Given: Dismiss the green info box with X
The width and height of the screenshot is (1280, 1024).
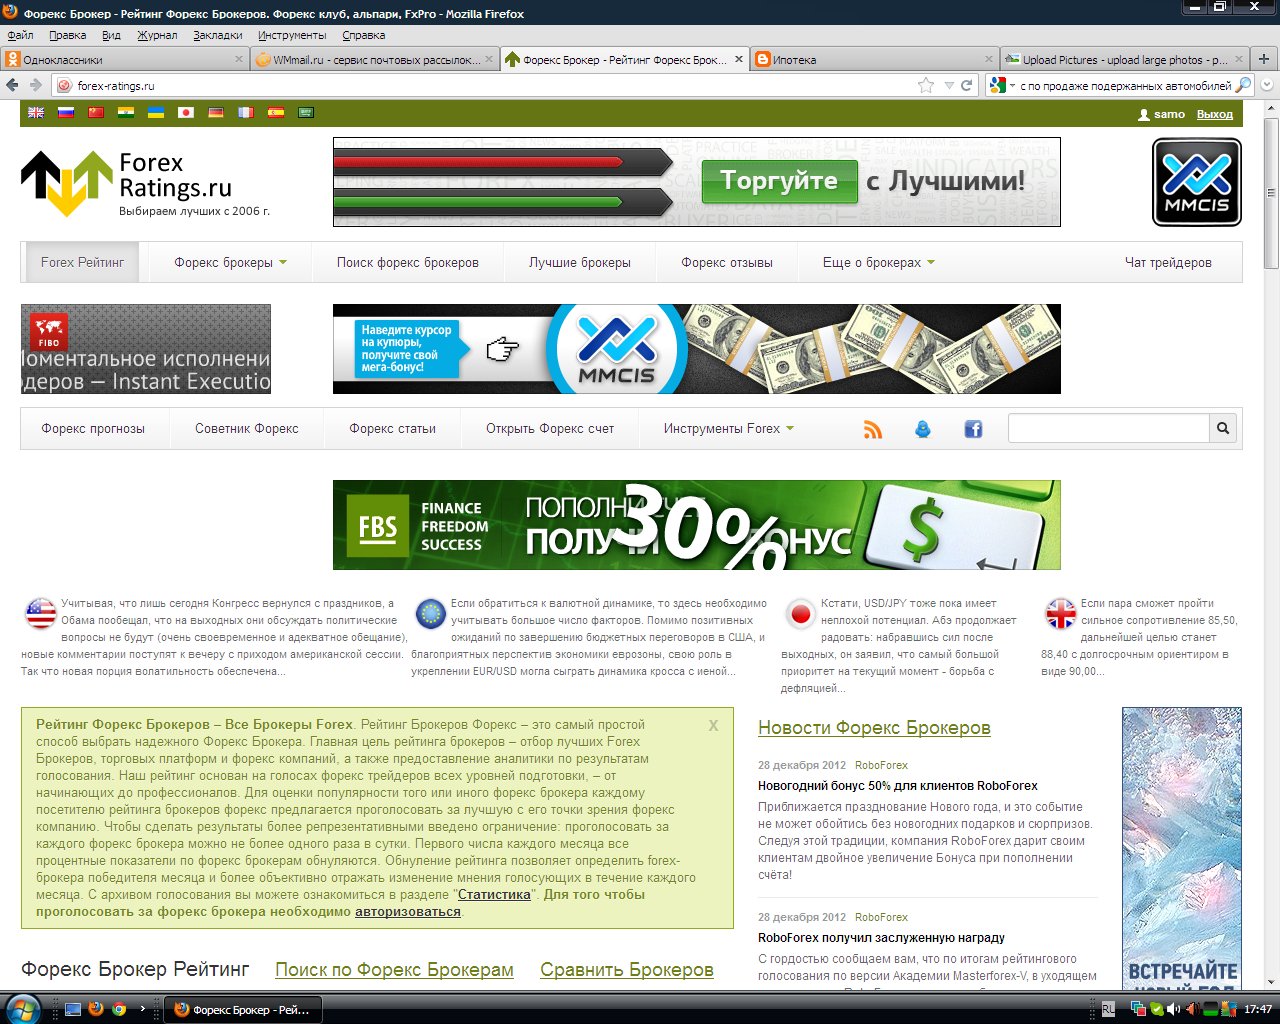Looking at the screenshot, I should [713, 725].
